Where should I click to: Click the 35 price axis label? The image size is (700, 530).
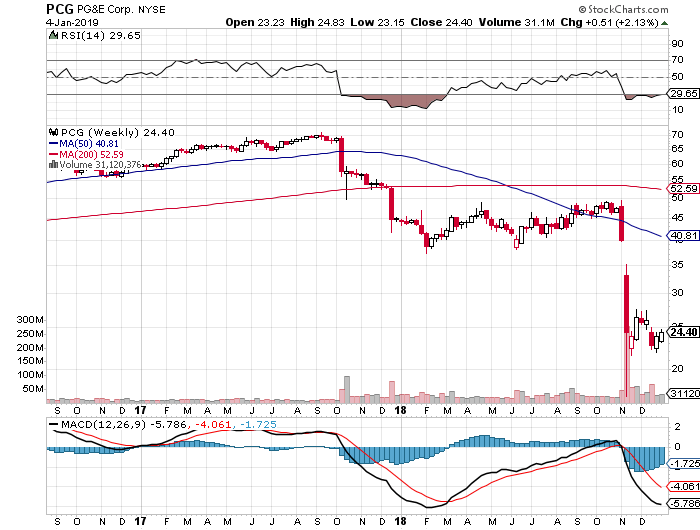click(678, 265)
